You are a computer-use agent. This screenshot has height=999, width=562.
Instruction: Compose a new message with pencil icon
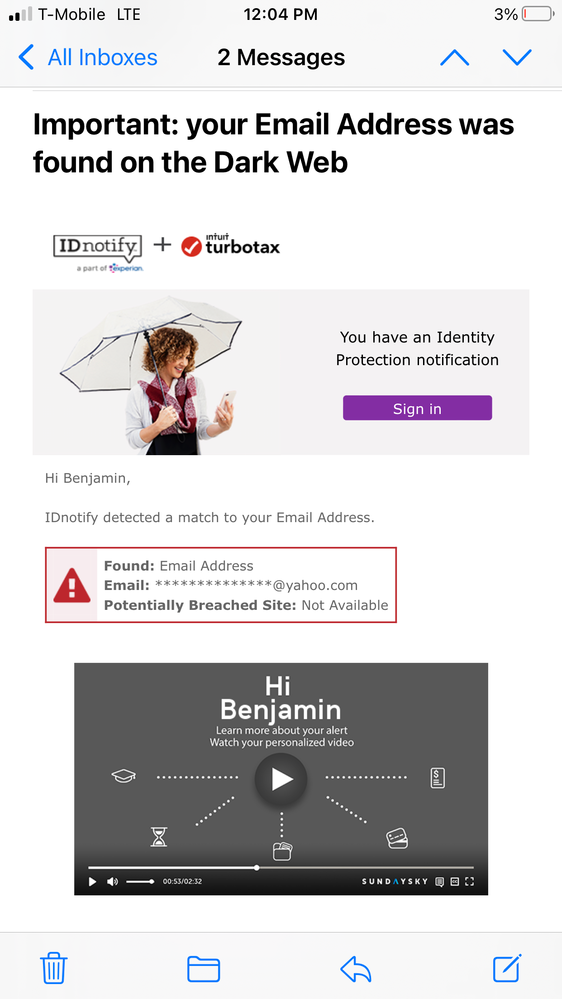click(507, 968)
